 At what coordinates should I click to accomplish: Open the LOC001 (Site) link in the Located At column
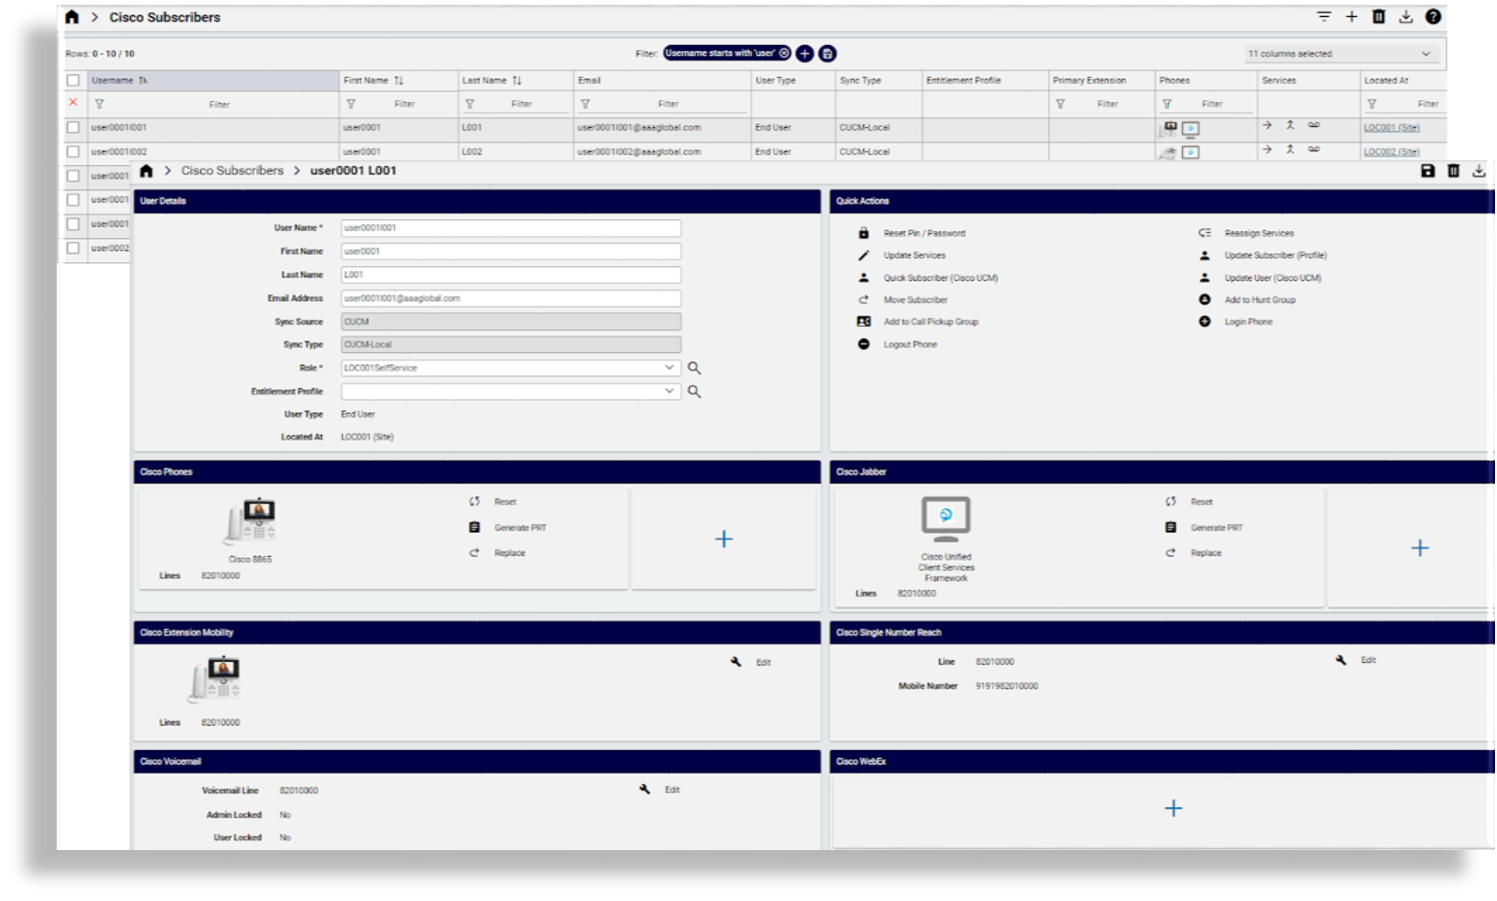pos(1391,128)
